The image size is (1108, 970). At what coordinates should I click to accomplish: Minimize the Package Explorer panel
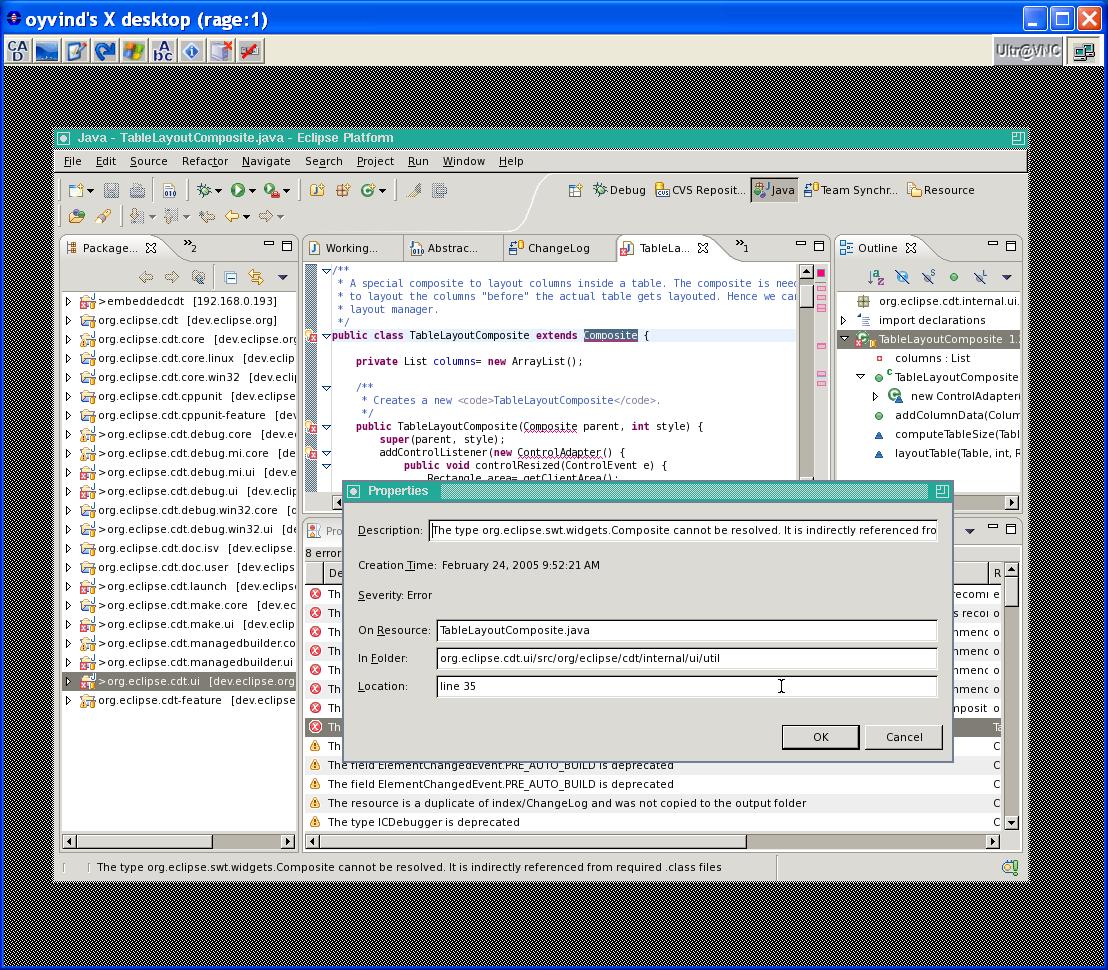[269, 244]
